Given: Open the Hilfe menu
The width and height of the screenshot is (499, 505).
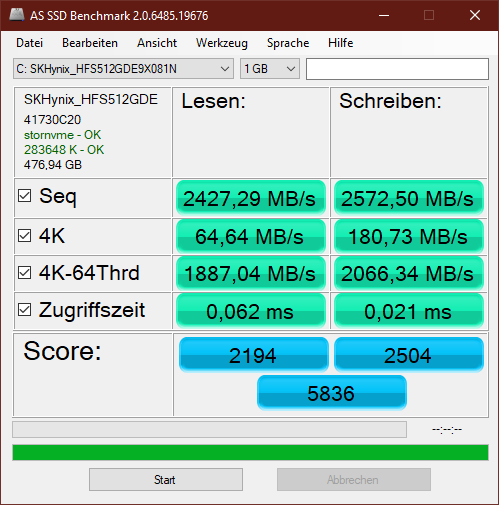Looking at the screenshot, I should click(x=340, y=43).
